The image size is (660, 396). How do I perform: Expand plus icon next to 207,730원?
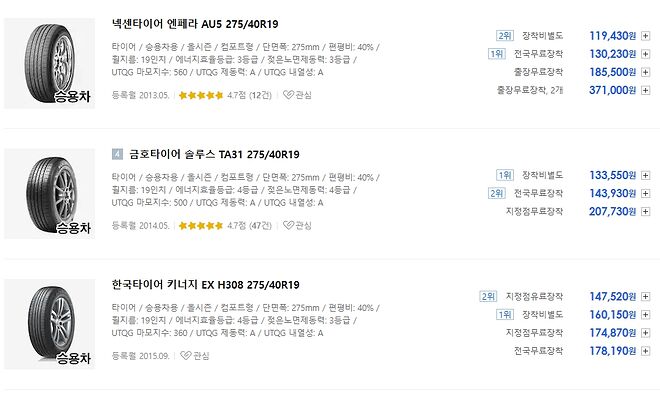coord(645,211)
